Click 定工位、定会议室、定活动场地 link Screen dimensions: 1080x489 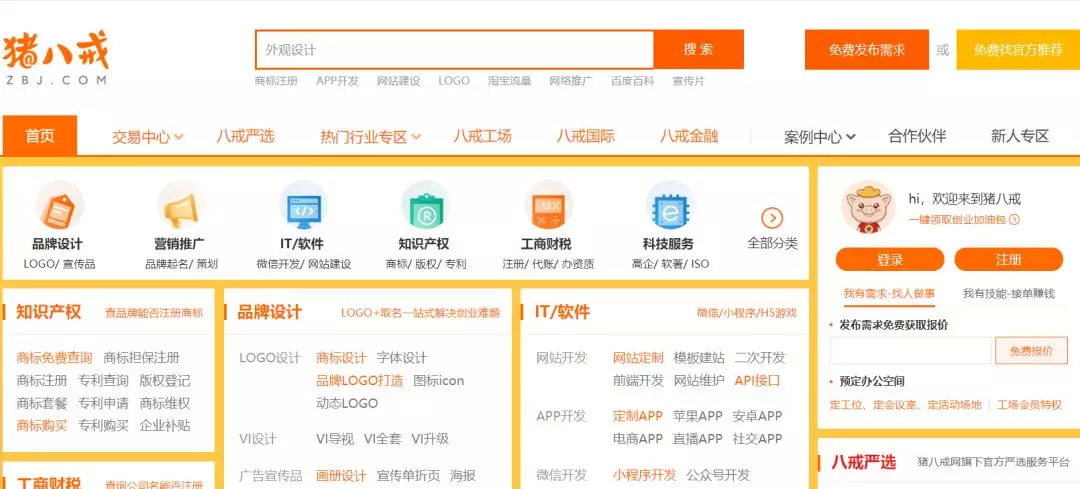click(x=906, y=404)
